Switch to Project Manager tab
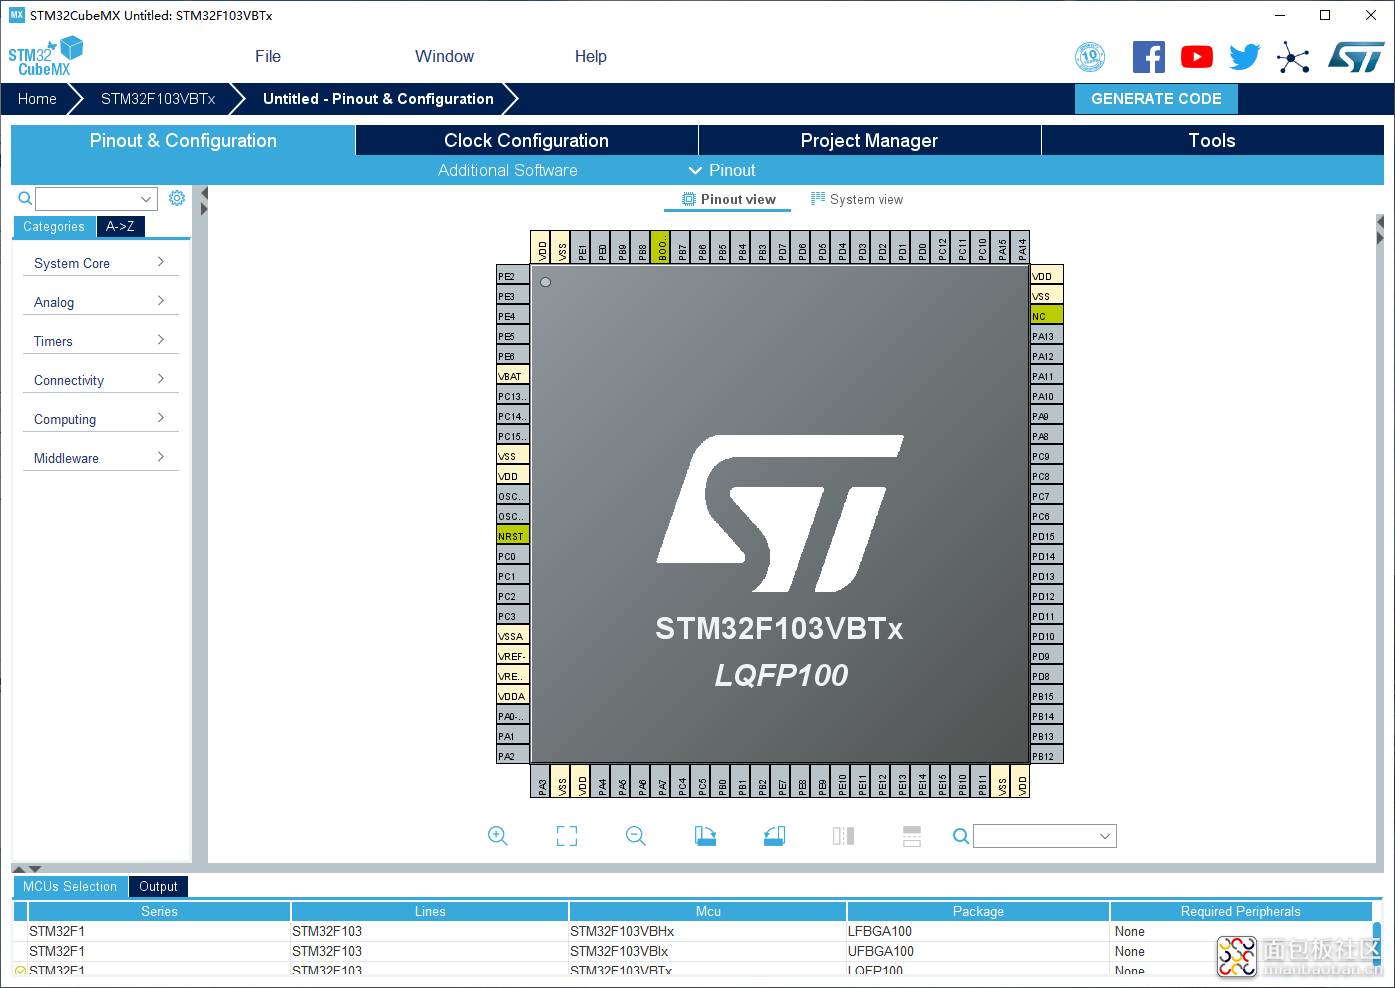Viewport: 1395px width, 988px height. pos(869,140)
